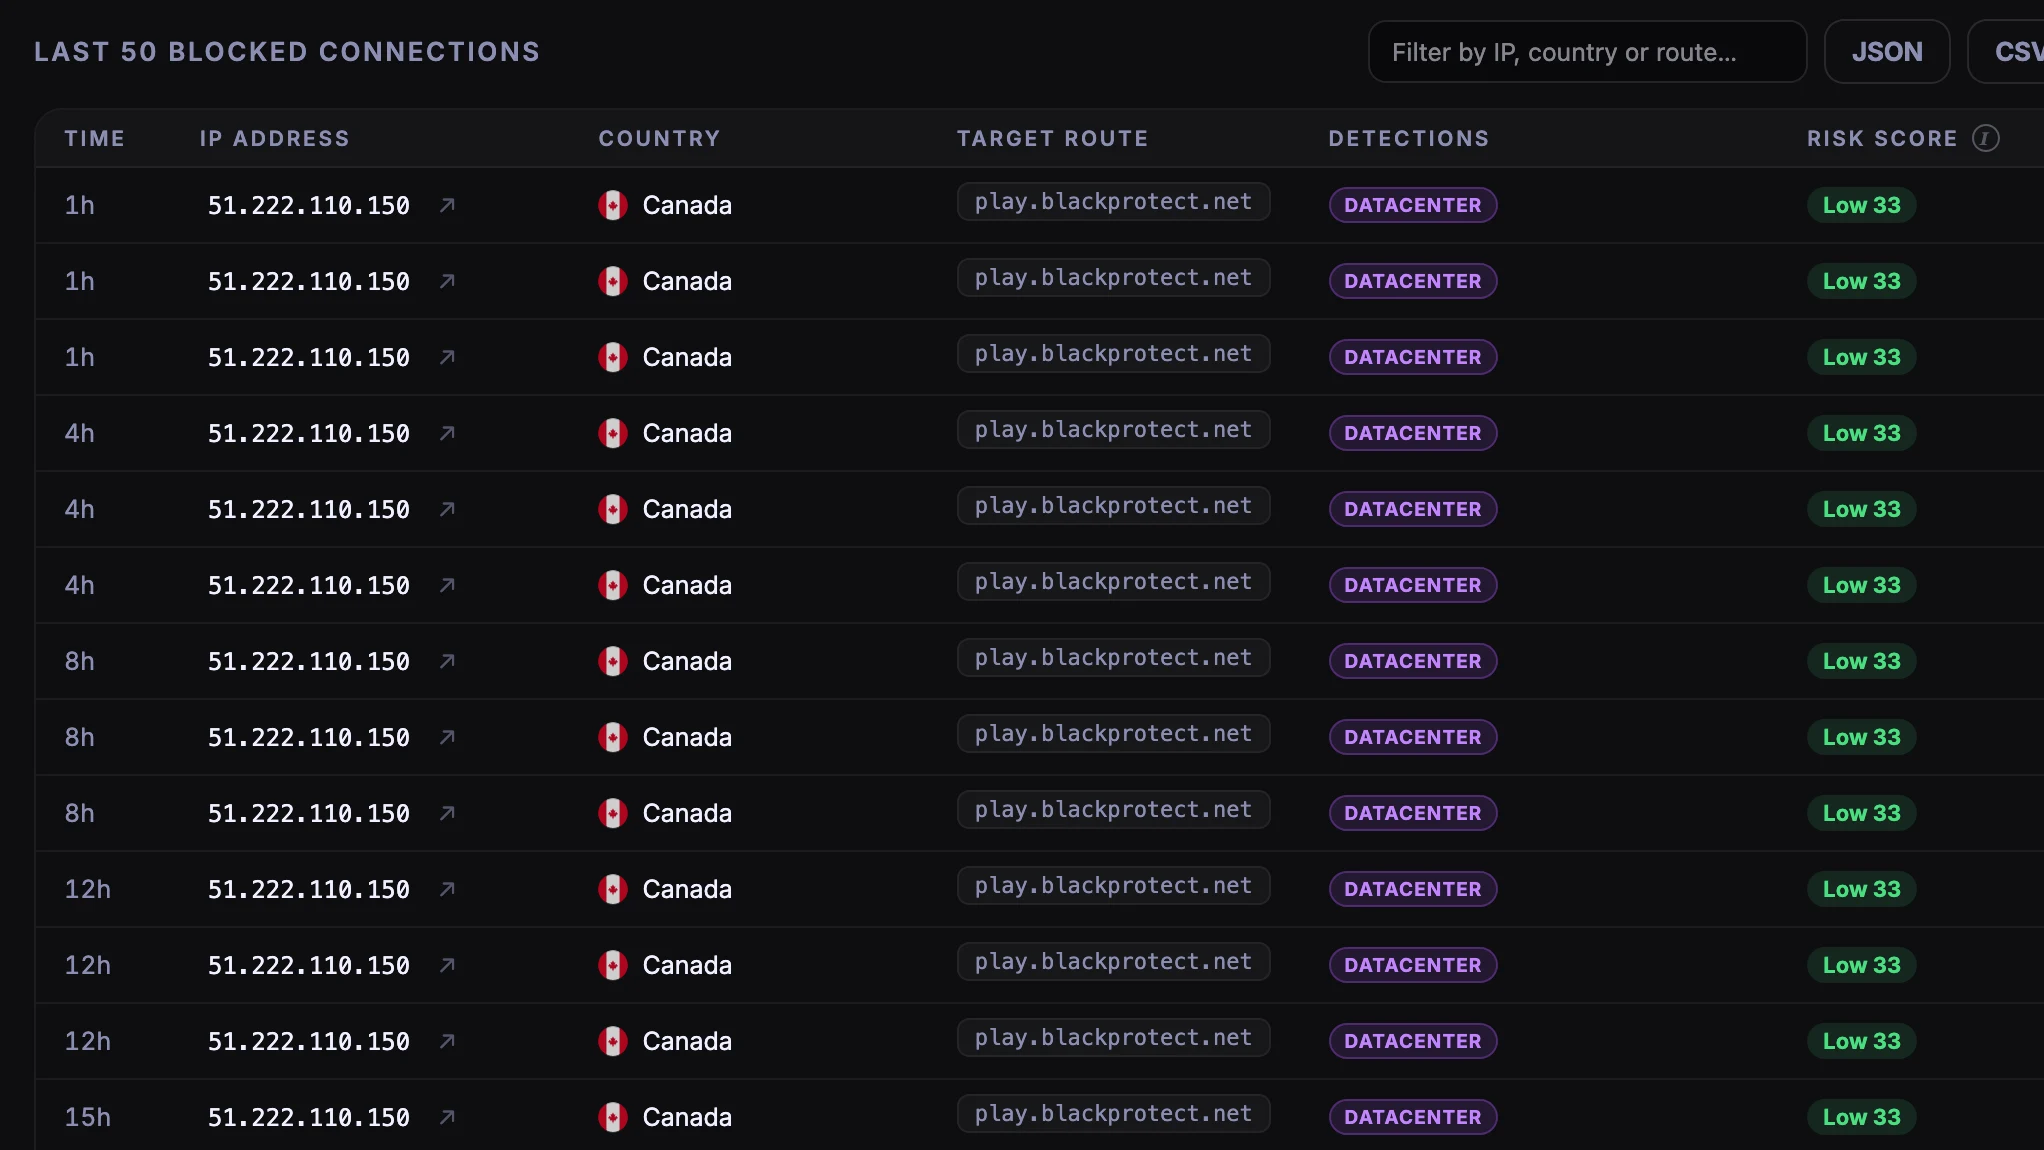Click DATACENTER badge in the third 12h row
Viewport: 2044px width, 1150px height.
(1413, 1041)
